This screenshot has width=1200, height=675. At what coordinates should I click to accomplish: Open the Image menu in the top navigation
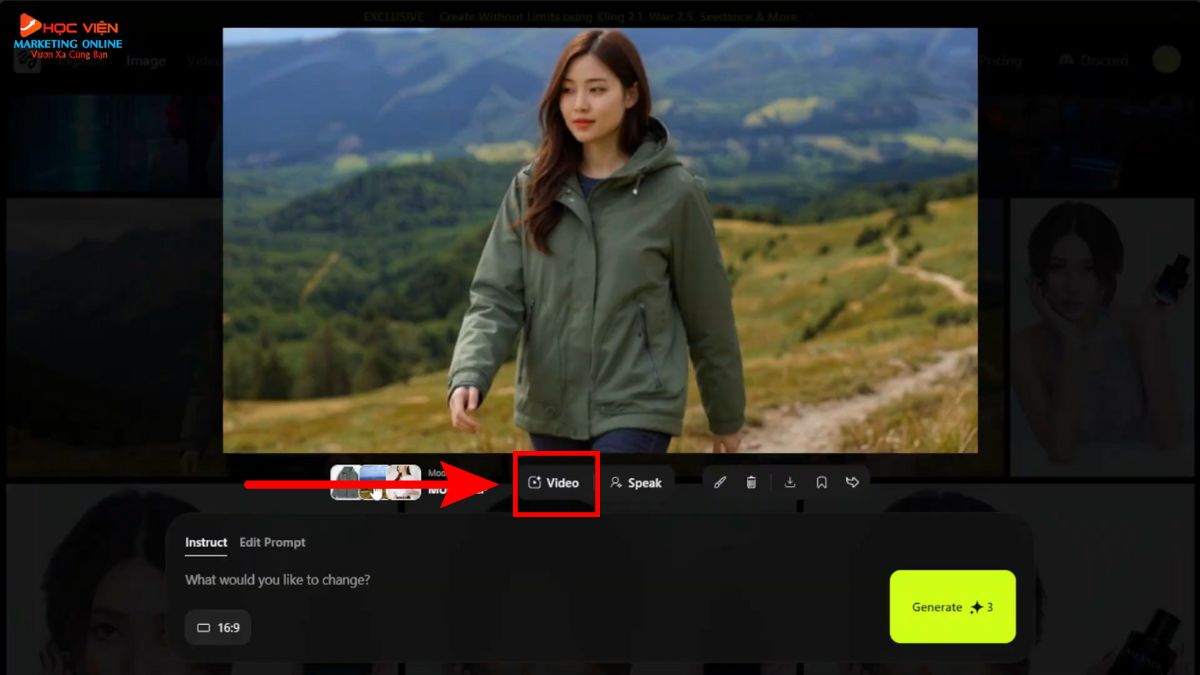pos(145,60)
